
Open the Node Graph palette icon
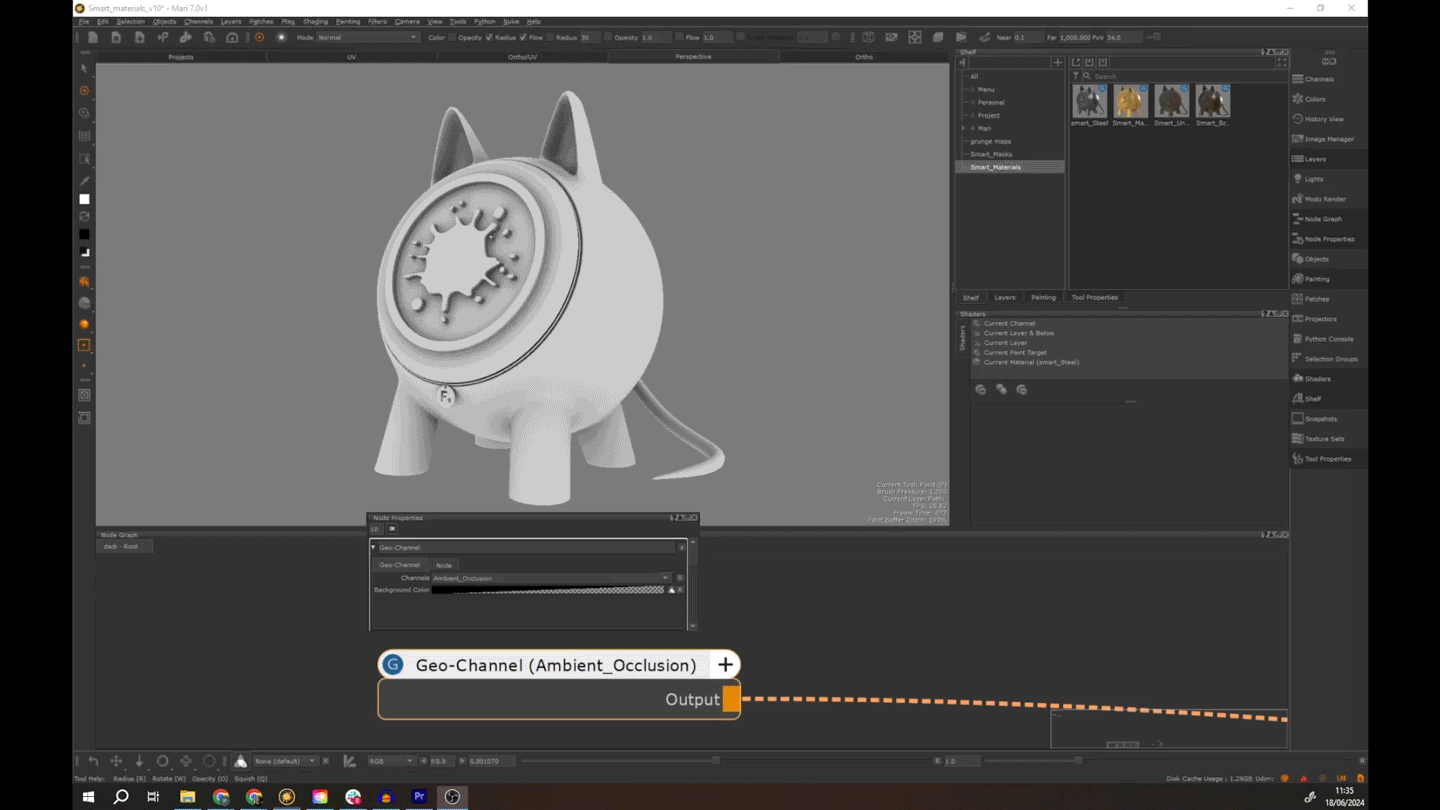(1298, 219)
